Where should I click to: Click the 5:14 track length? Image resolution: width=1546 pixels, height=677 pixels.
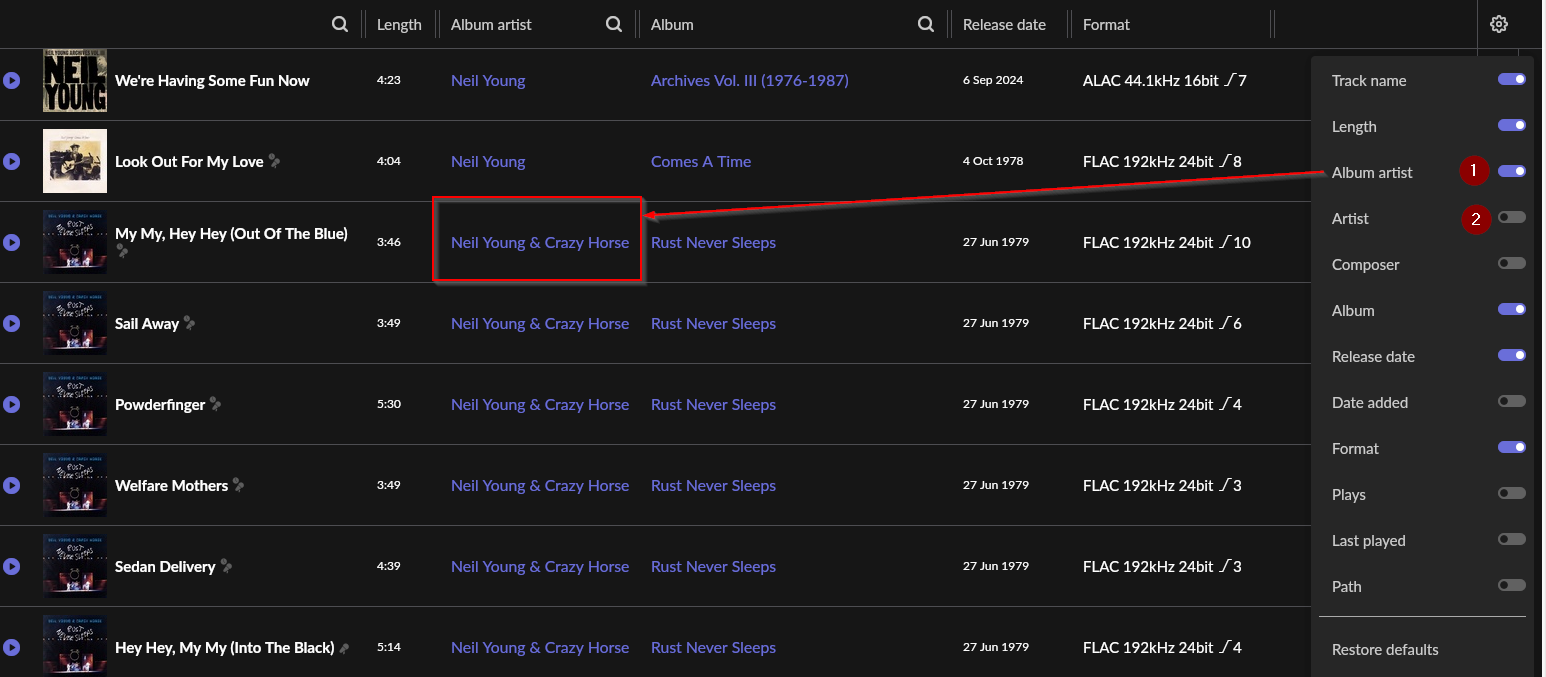coord(389,648)
